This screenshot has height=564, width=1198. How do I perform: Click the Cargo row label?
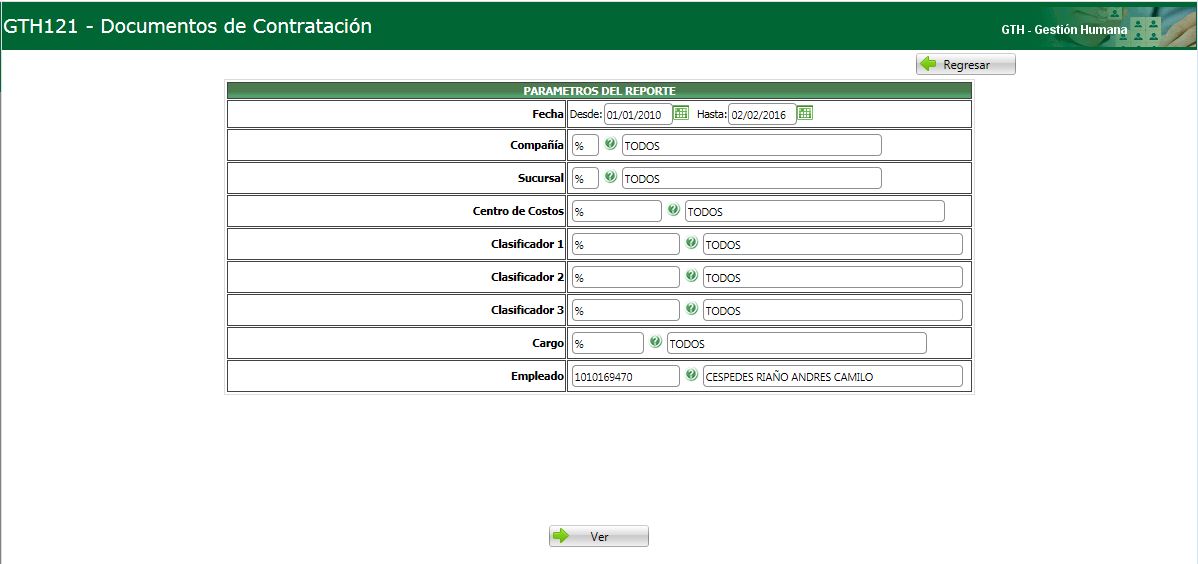click(549, 344)
